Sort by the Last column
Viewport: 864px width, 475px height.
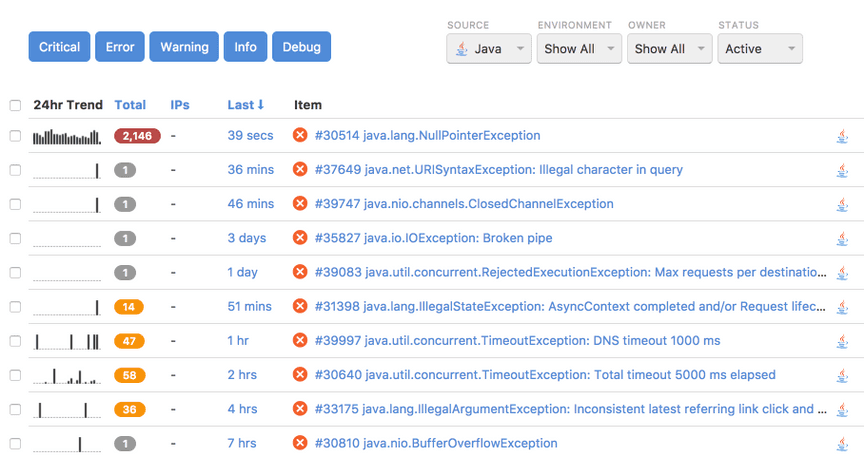click(x=246, y=105)
